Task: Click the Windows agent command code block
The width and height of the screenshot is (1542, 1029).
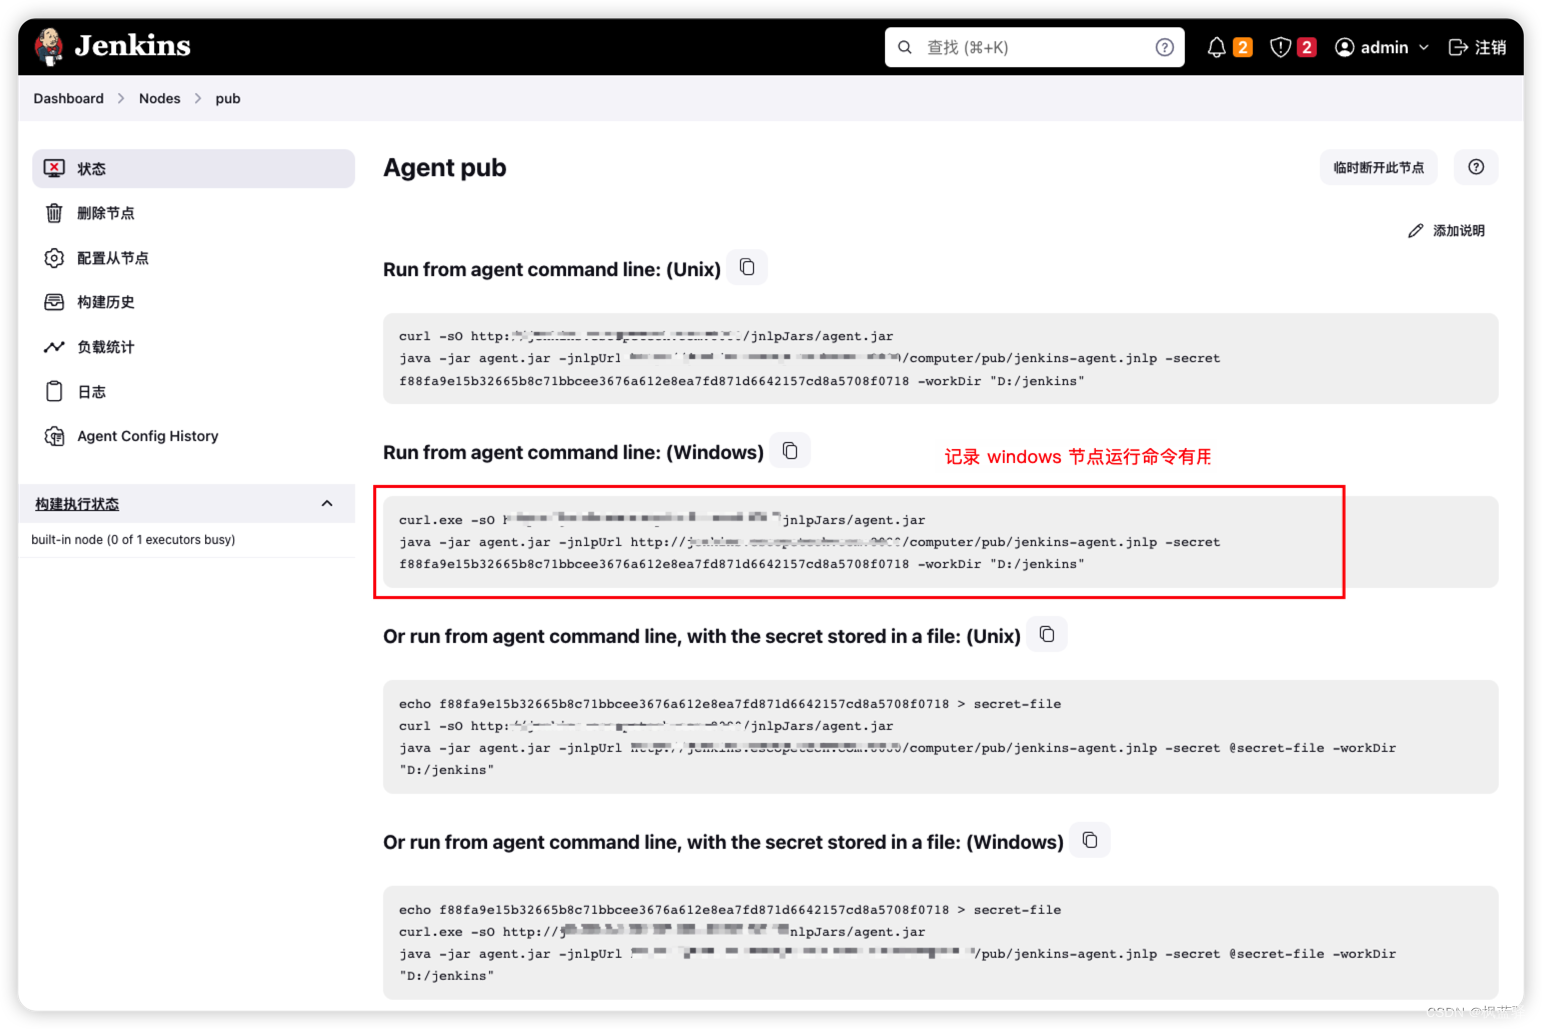Action: pyautogui.click(x=940, y=542)
